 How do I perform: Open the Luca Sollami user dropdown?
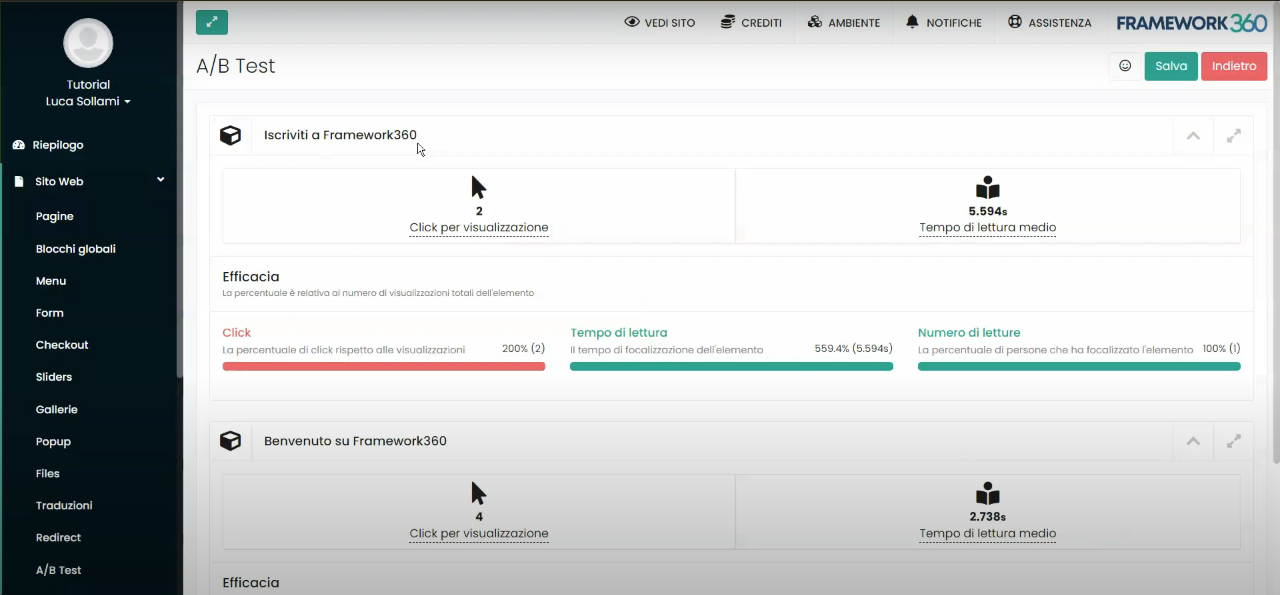pos(88,101)
